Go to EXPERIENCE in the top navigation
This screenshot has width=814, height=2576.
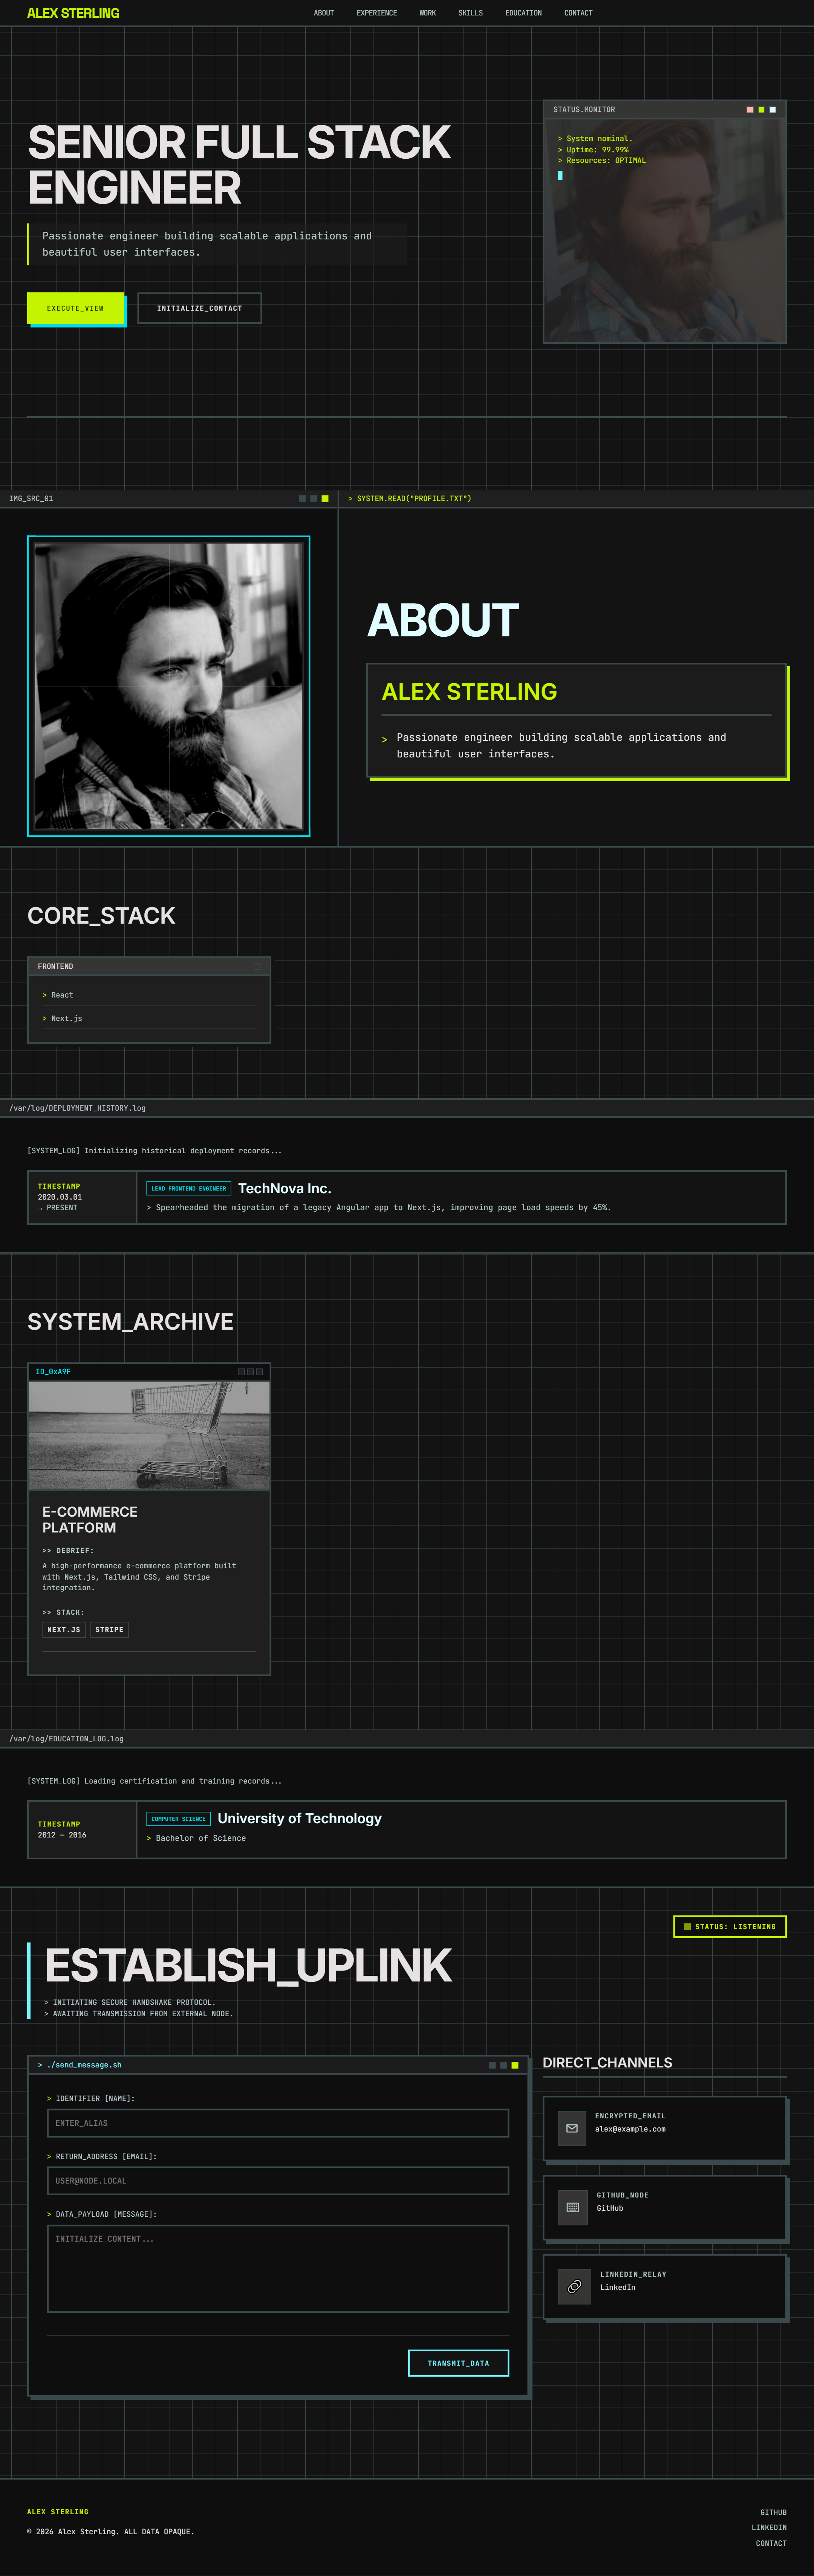[x=377, y=13]
